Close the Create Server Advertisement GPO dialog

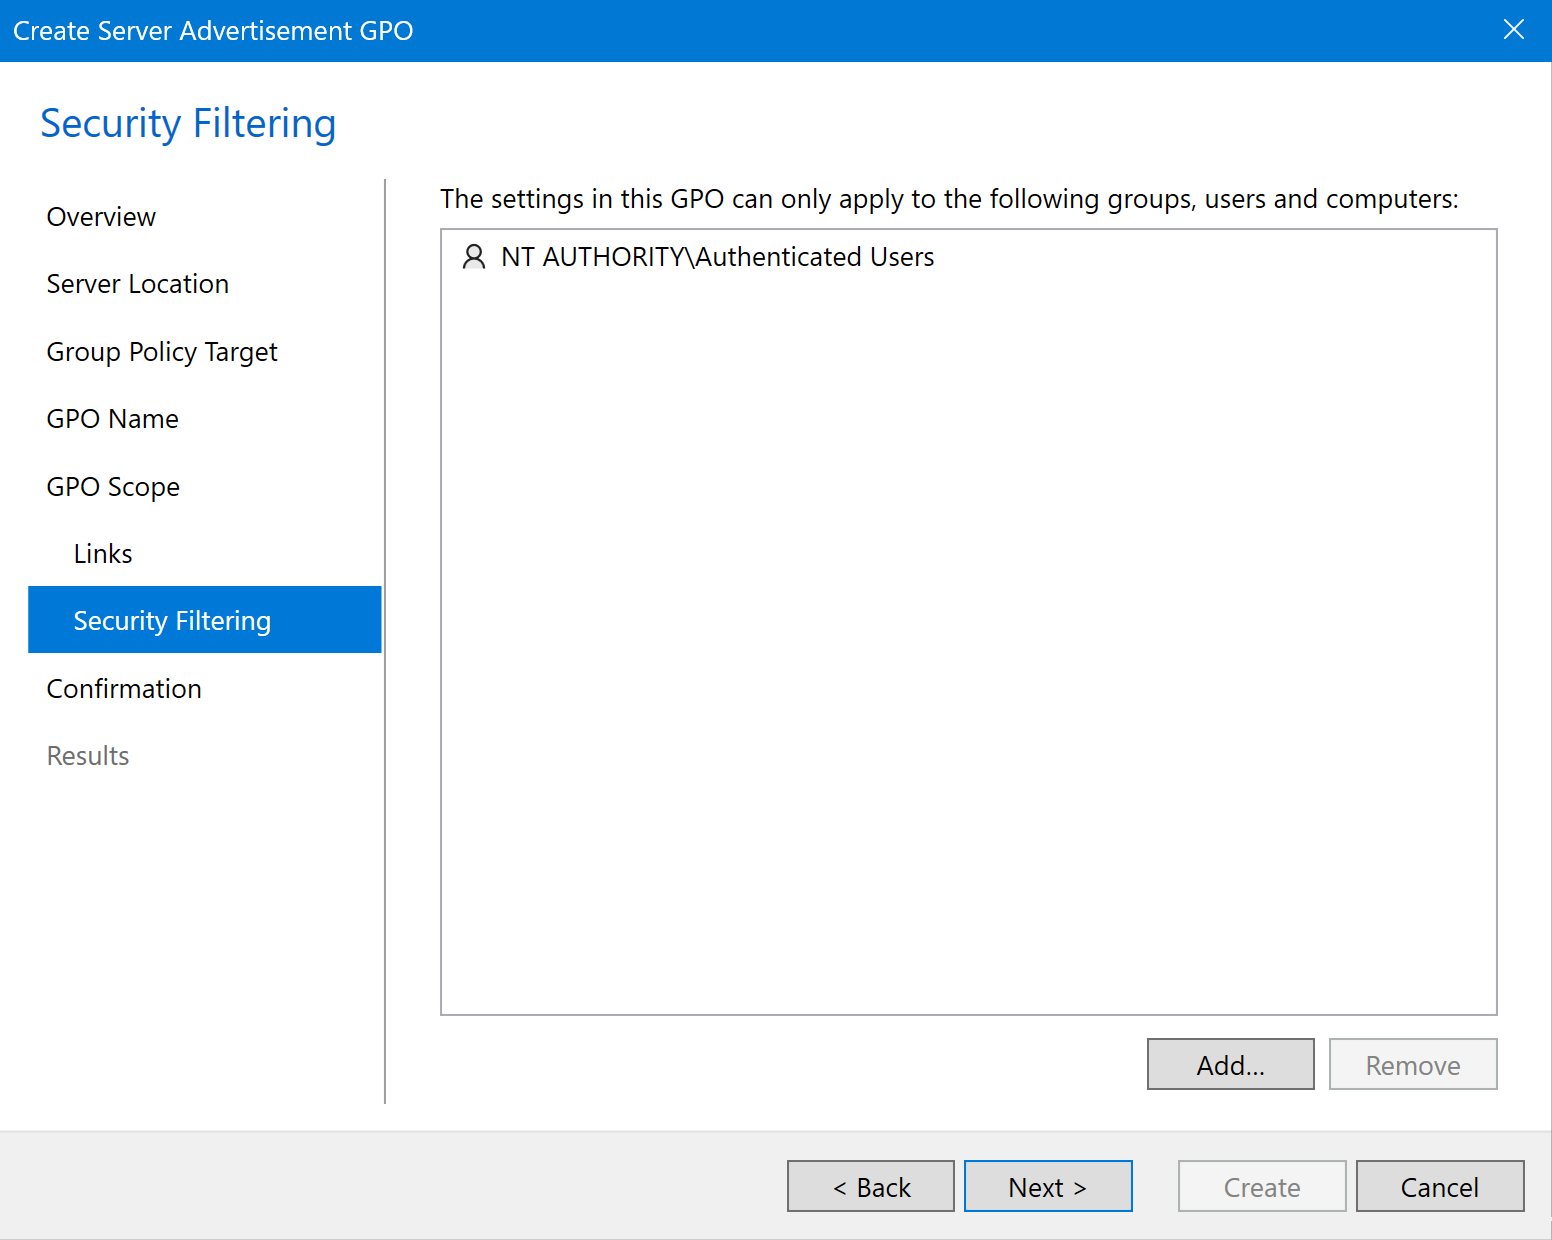point(1513,30)
